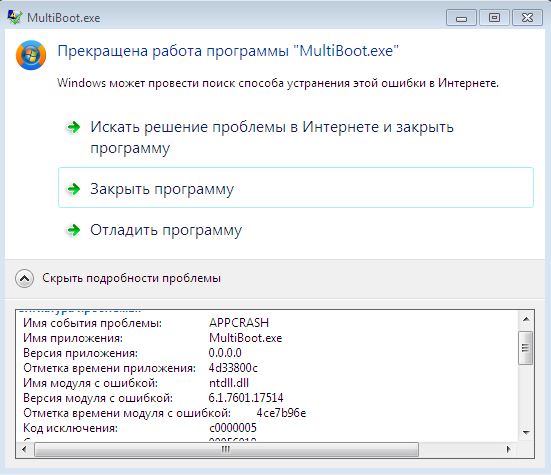Click green arrow beside Закрыть программу
Screen dimensions: 551x475
point(74,189)
